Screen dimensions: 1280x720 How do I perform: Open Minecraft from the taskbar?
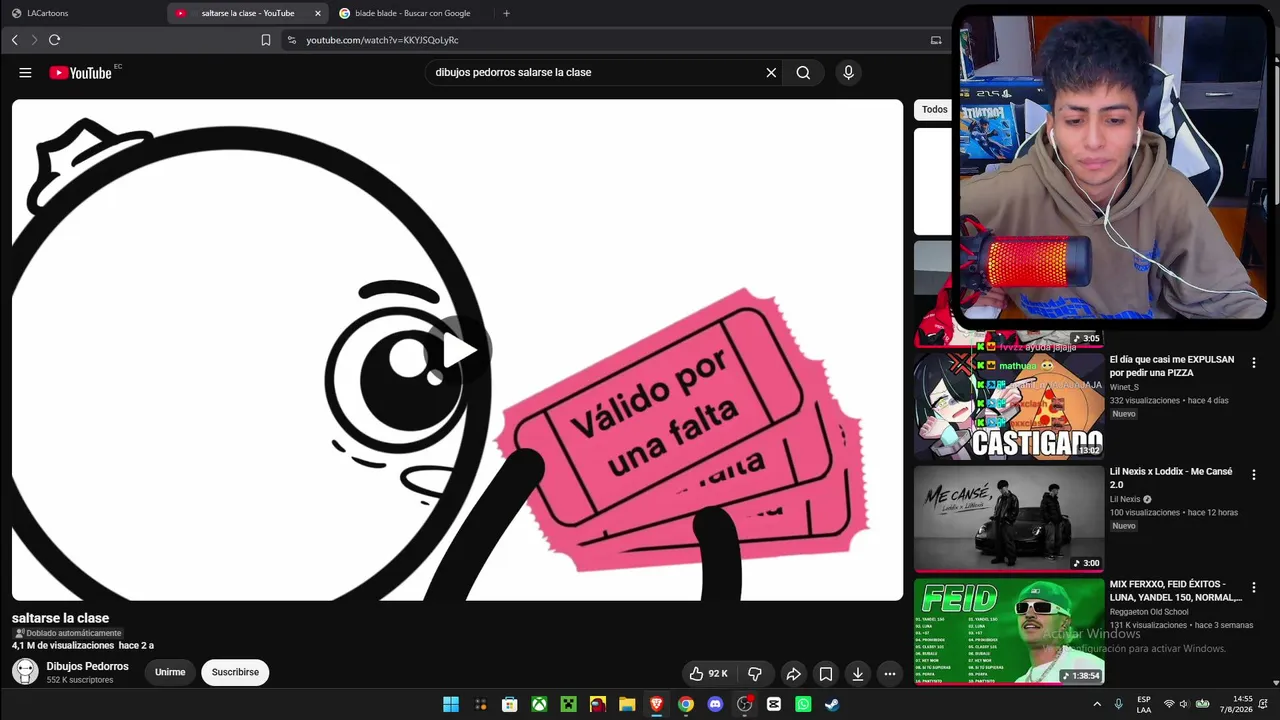pyautogui.click(x=568, y=704)
